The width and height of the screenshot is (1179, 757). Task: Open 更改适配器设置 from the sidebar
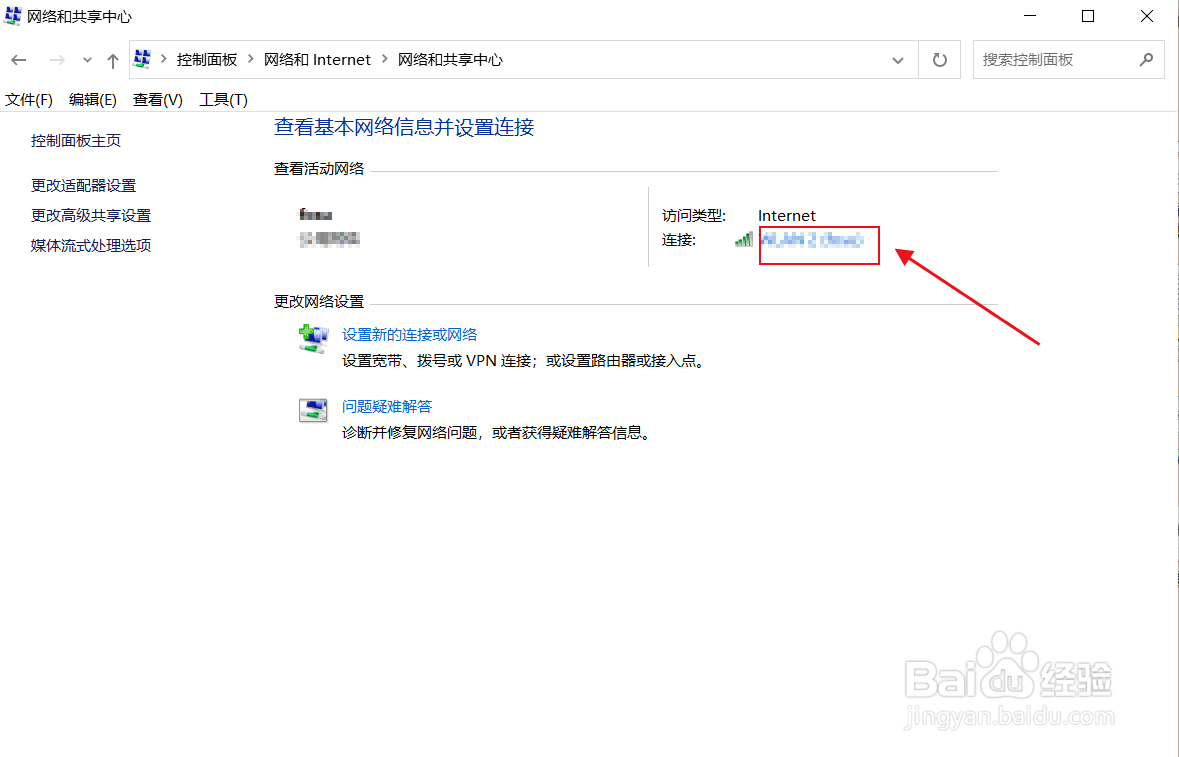[82, 185]
